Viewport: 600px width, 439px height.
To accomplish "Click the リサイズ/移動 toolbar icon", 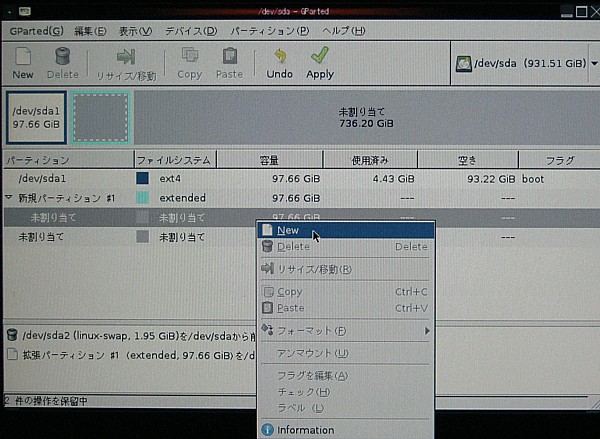I will point(126,57).
